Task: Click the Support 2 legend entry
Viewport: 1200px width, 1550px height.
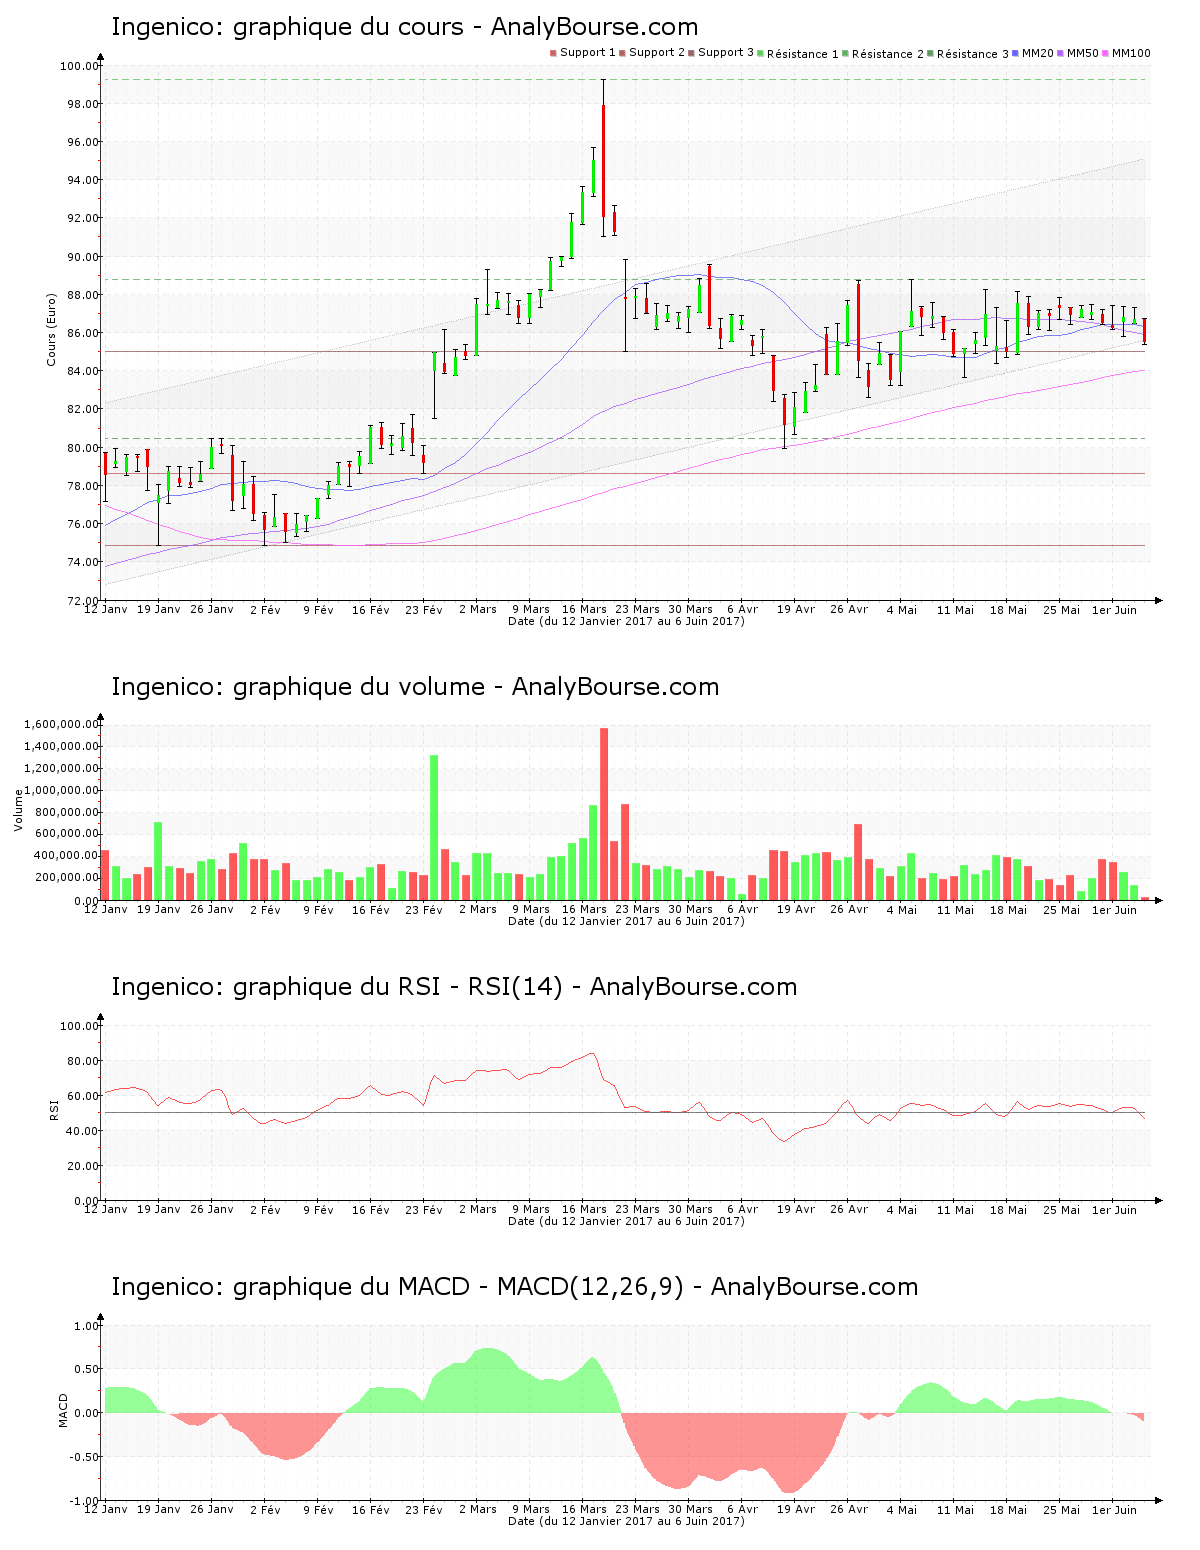Action: [652, 53]
